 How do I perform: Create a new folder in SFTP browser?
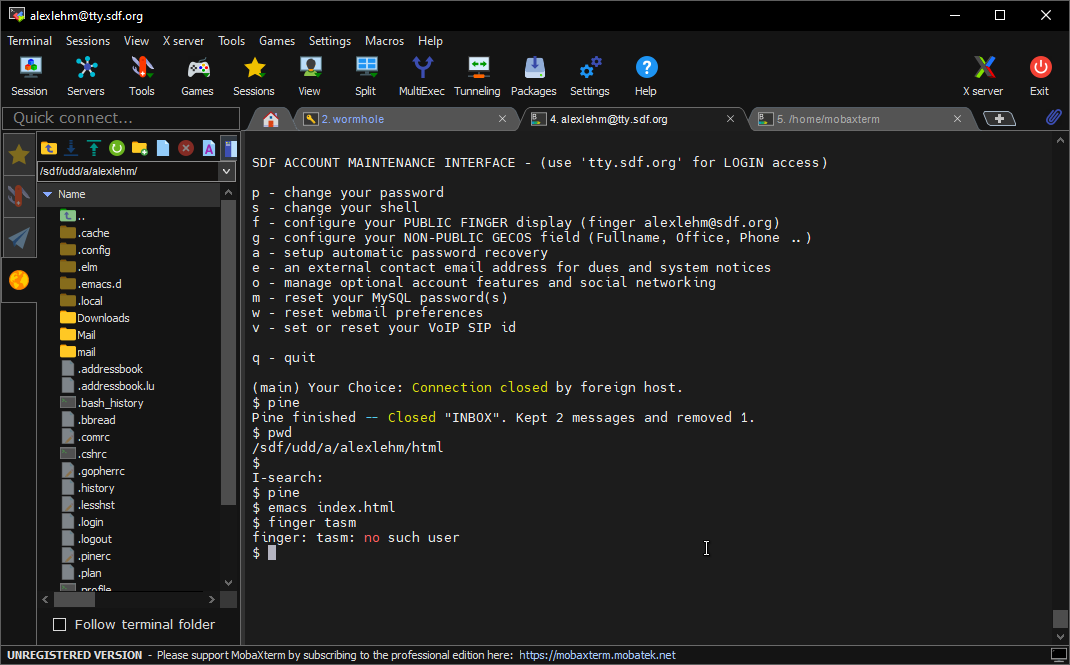coord(140,148)
